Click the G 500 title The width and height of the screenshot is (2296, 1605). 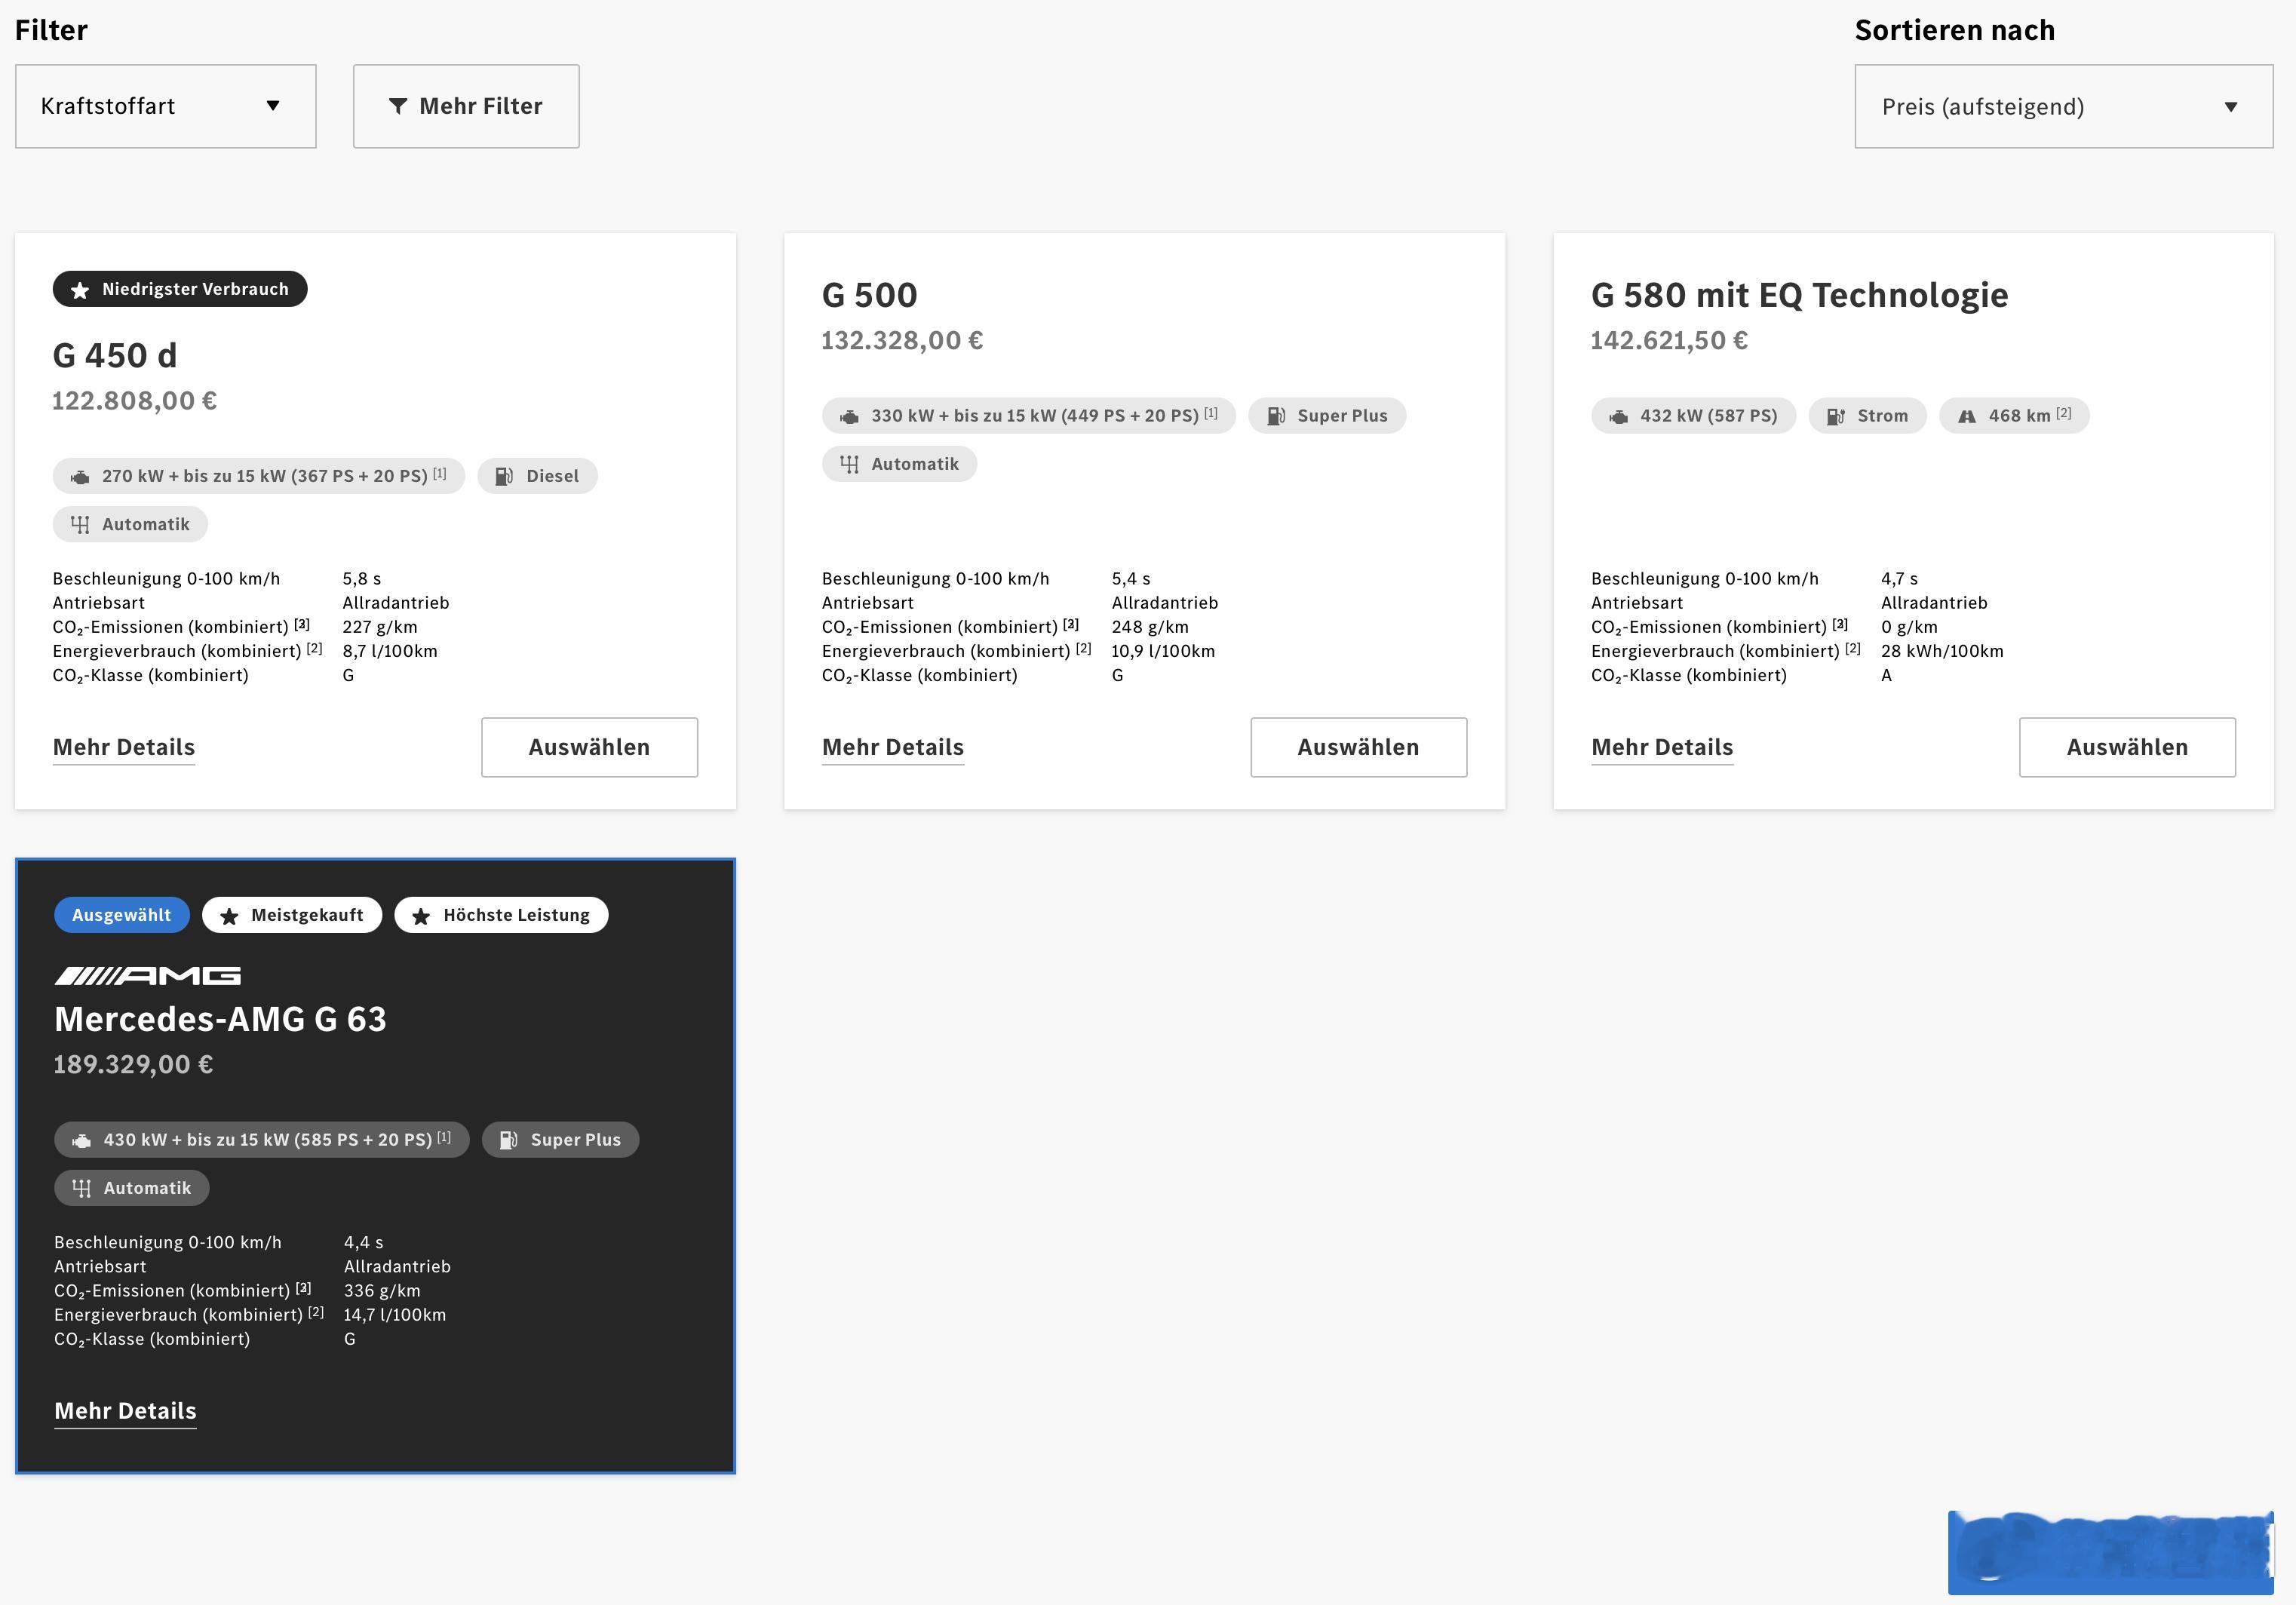(x=869, y=295)
